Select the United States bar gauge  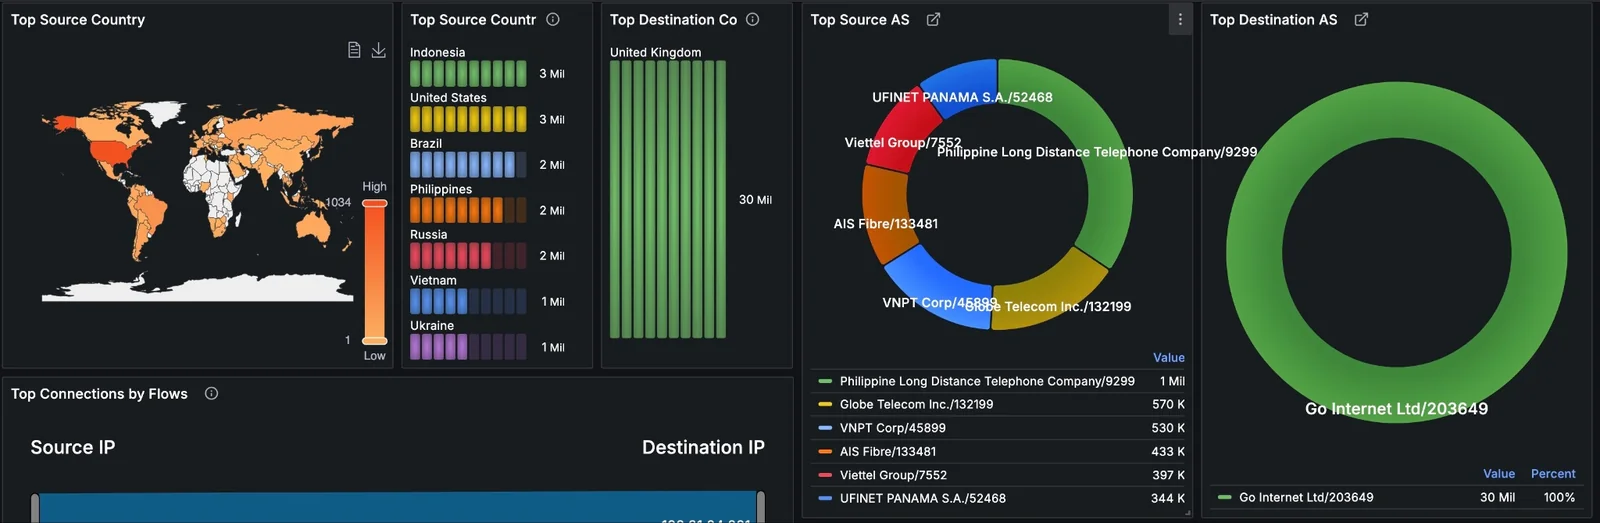(468, 119)
